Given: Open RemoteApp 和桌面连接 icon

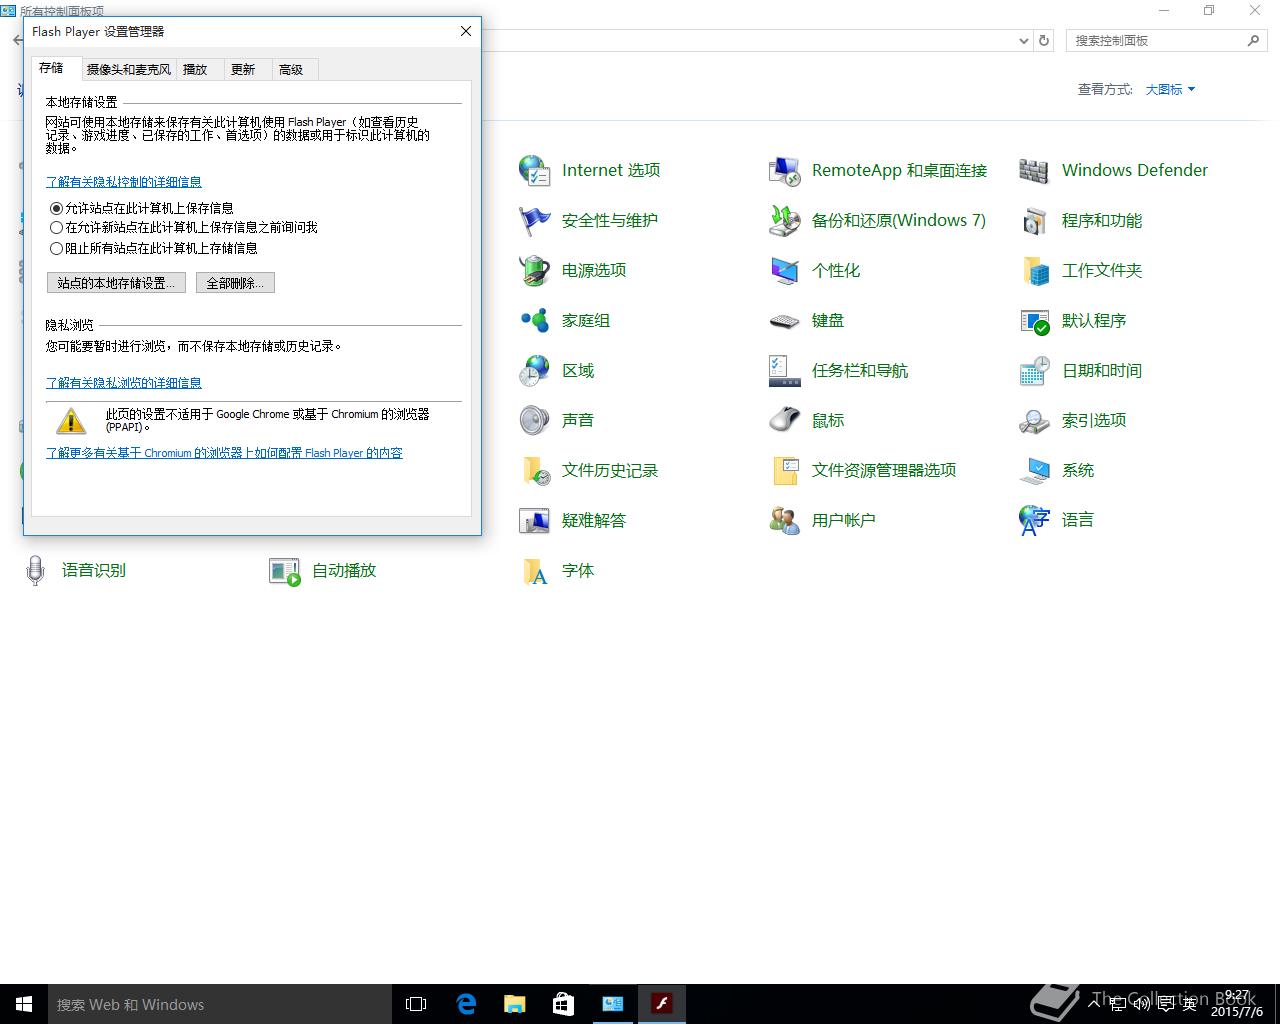Looking at the screenshot, I should (x=784, y=170).
